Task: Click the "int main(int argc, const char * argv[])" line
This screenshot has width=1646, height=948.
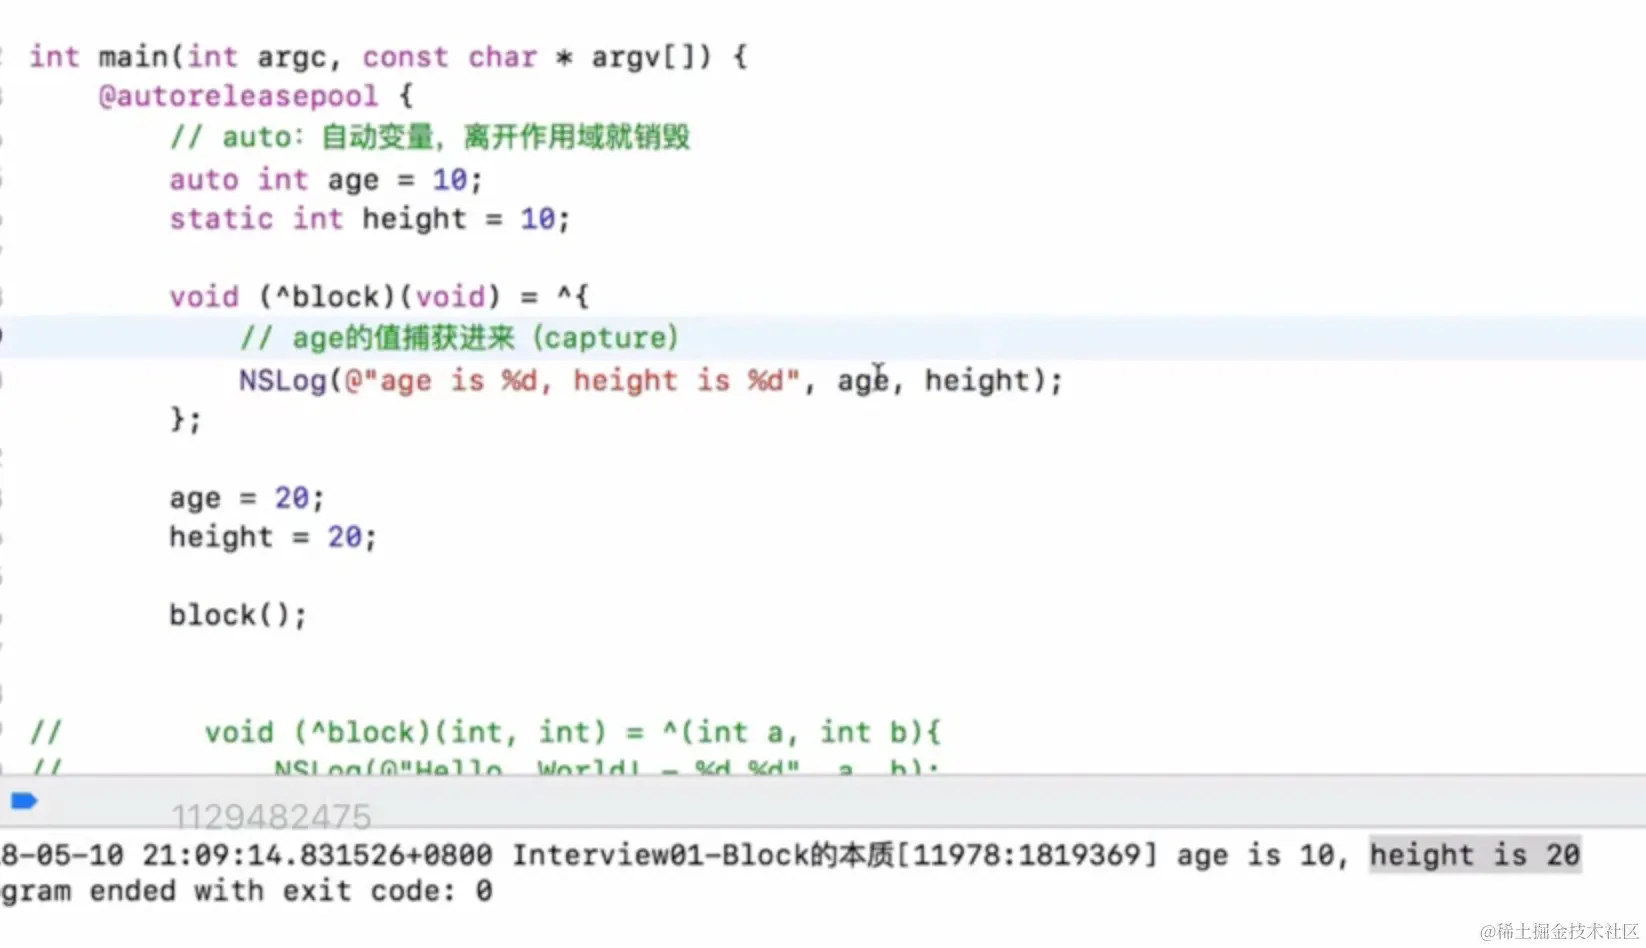Action: pos(388,57)
